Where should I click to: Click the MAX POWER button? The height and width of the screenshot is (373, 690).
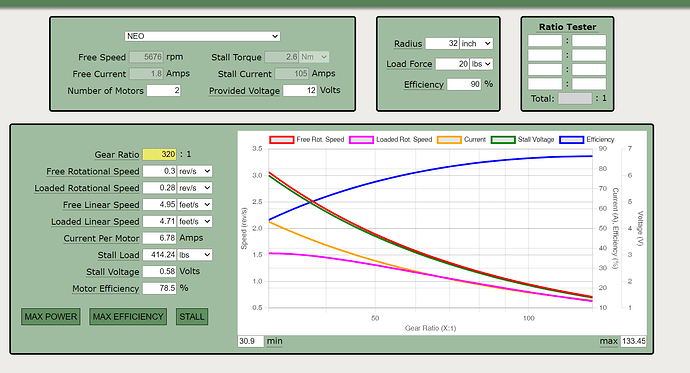pyautogui.click(x=51, y=317)
